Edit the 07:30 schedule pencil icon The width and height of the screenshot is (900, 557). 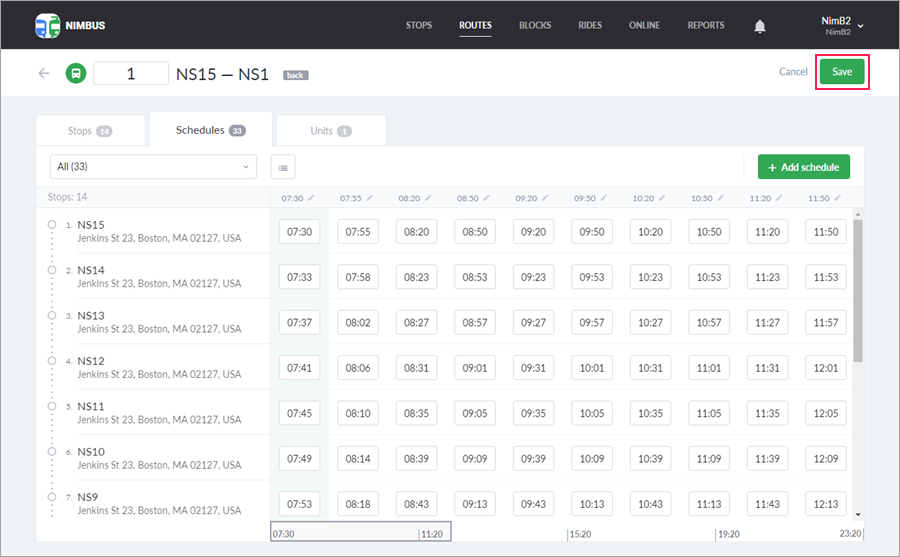312,198
